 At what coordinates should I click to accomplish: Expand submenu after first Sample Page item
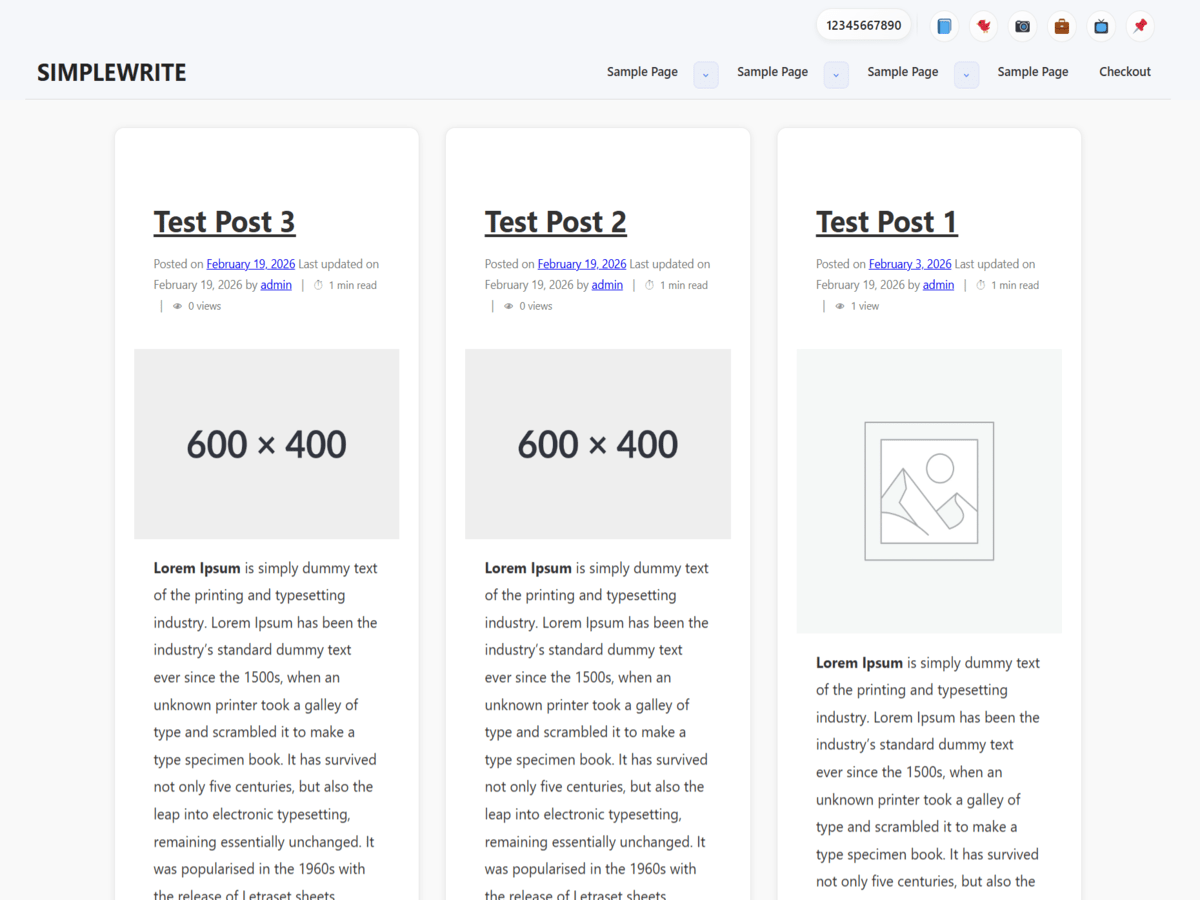pyautogui.click(x=706, y=75)
